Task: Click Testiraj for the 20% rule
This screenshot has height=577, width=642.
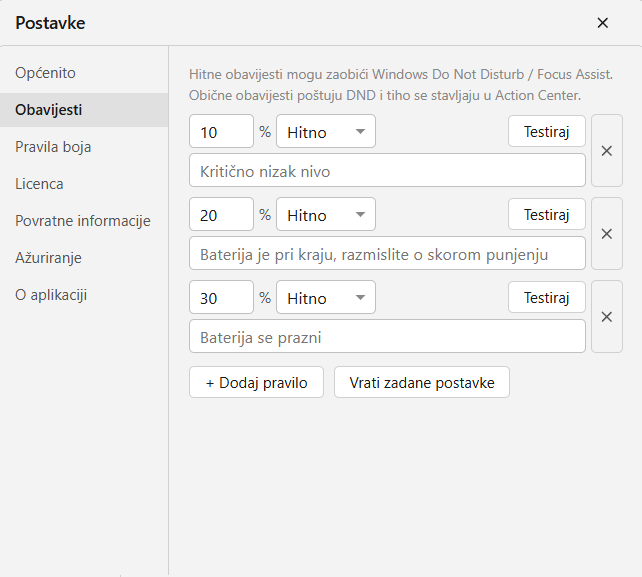Action: point(547,214)
